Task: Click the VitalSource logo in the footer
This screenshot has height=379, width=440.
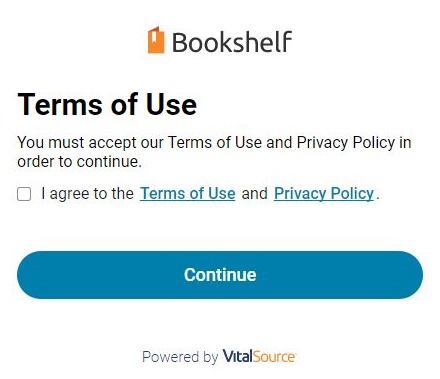Action: [x=259, y=356]
